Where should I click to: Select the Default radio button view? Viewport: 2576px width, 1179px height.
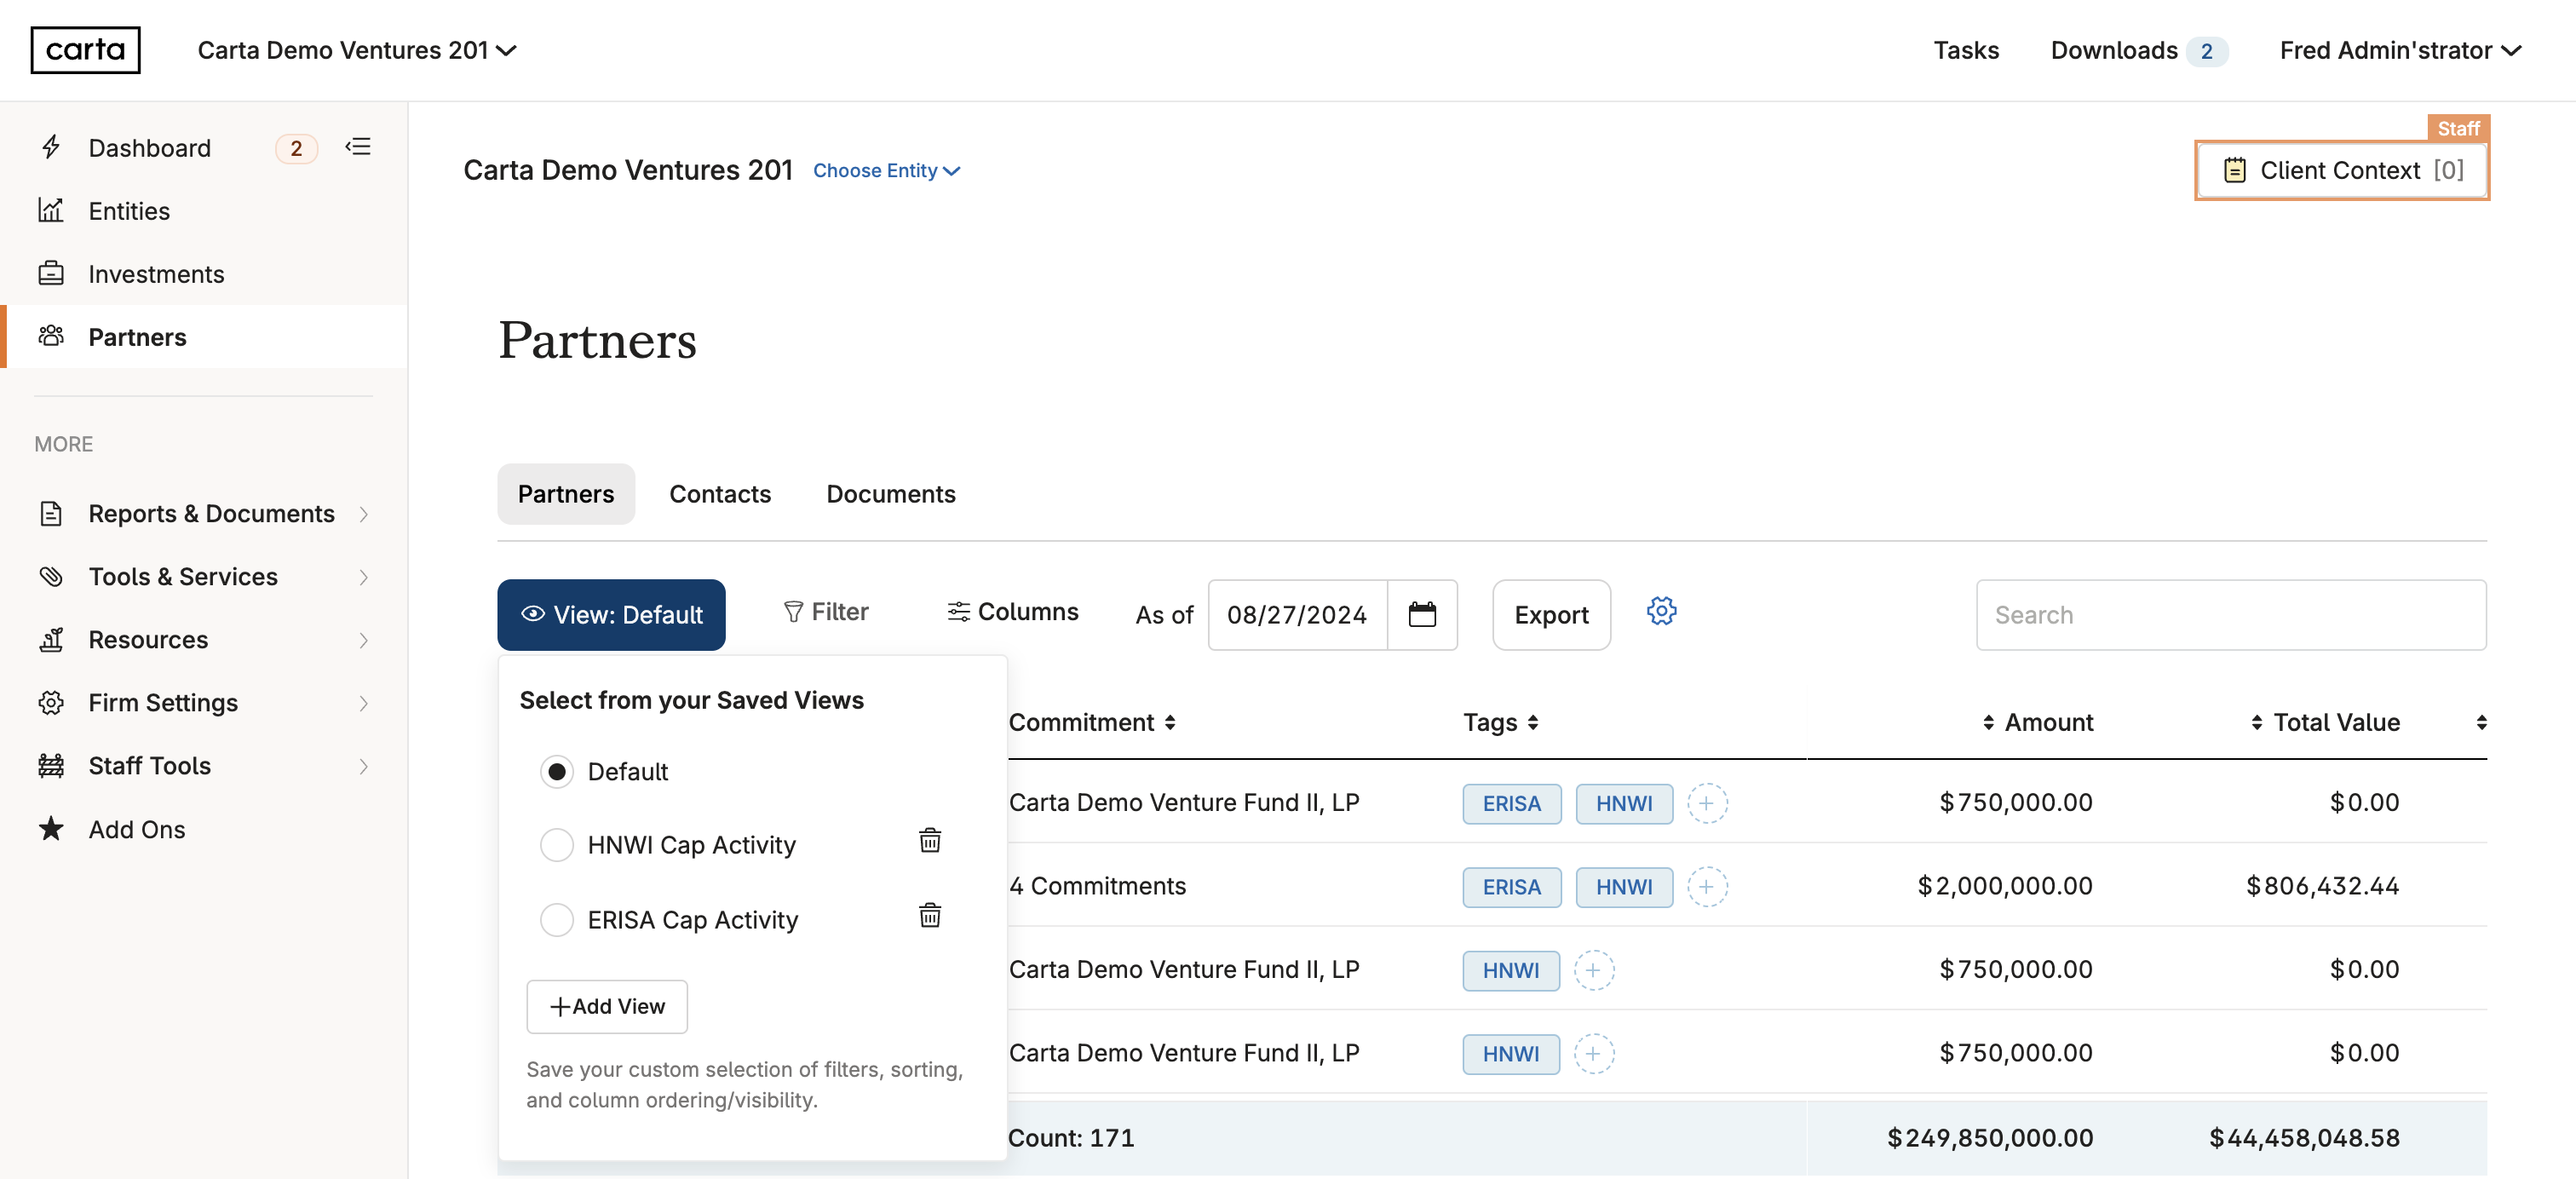555,768
